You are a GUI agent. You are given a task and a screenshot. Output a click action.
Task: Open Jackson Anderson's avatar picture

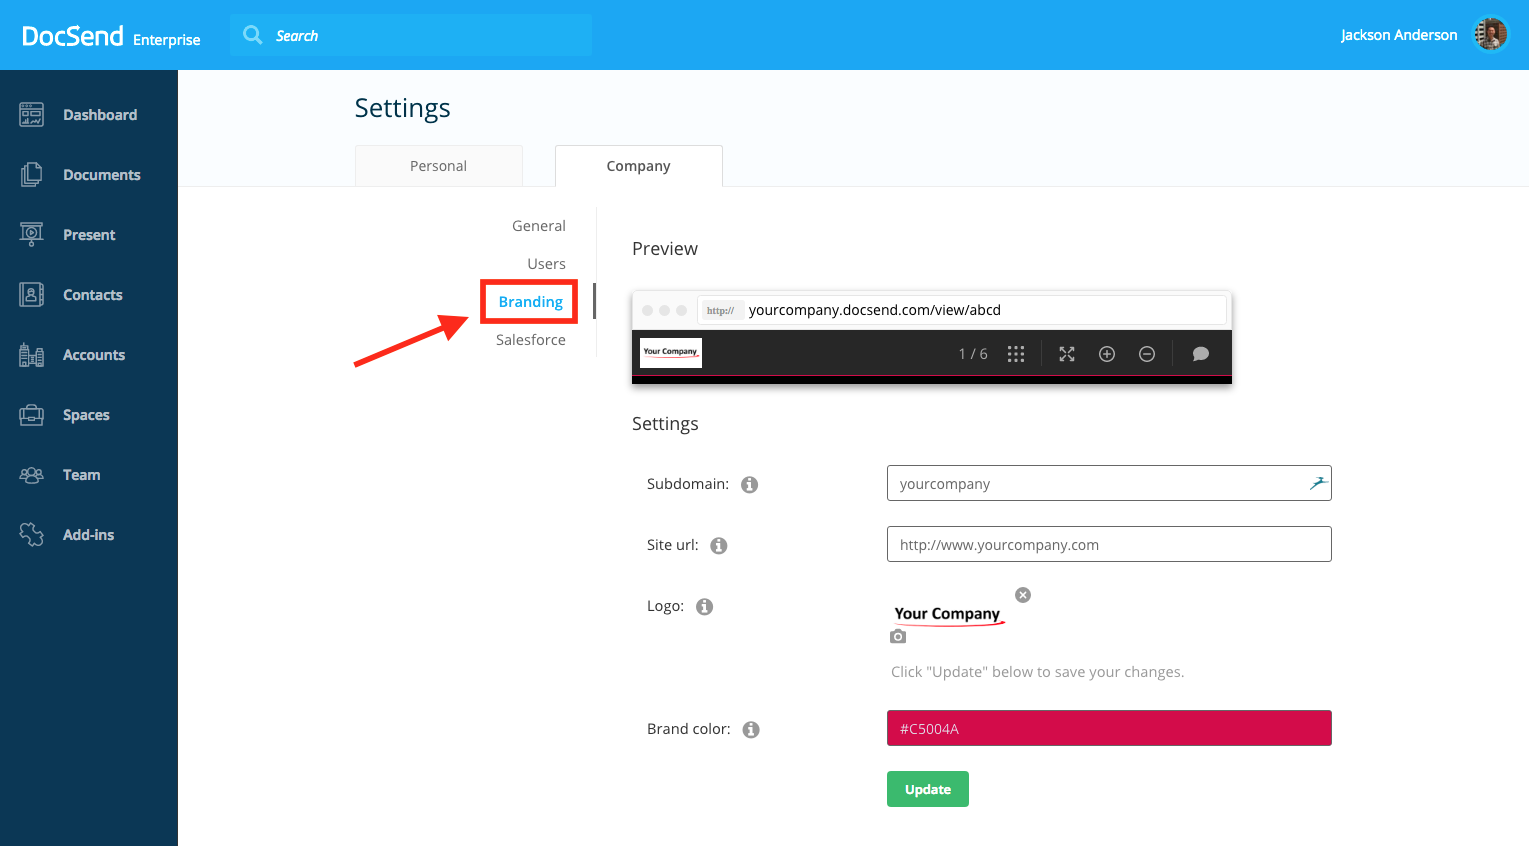coord(1491,34)
